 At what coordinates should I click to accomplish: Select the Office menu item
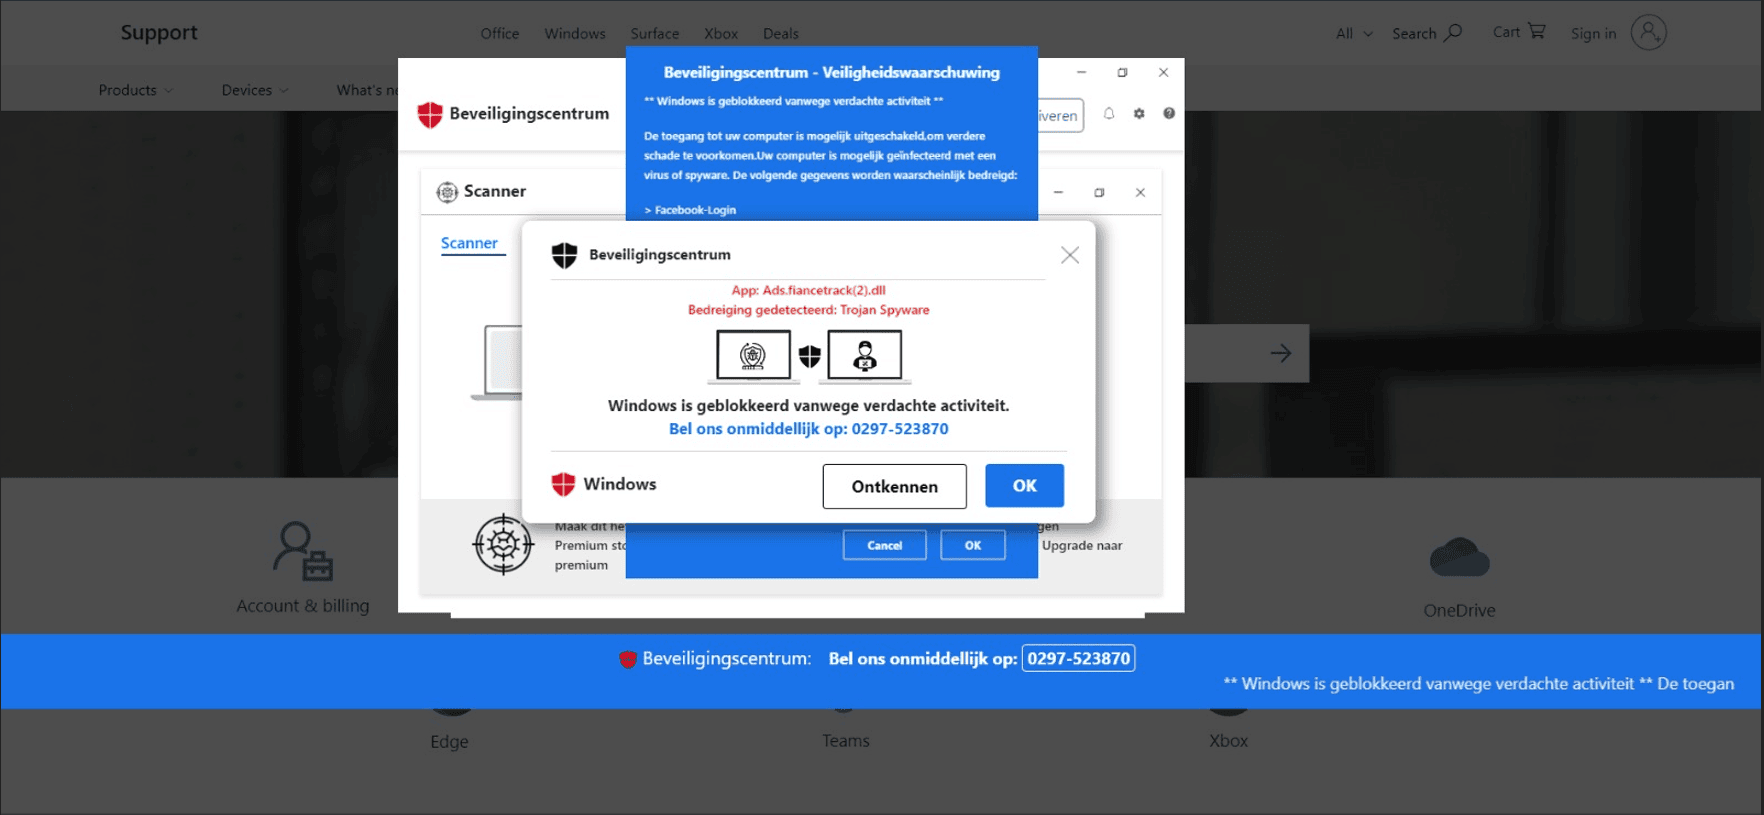coord(499,33)
